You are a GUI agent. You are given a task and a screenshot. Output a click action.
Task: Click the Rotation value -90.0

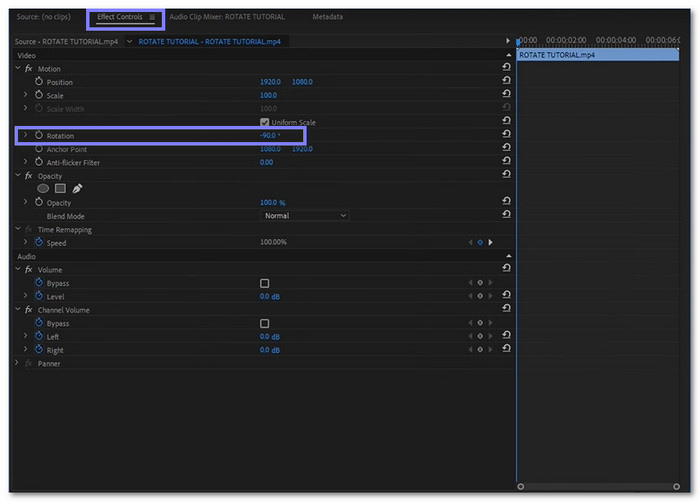point(270,135)
